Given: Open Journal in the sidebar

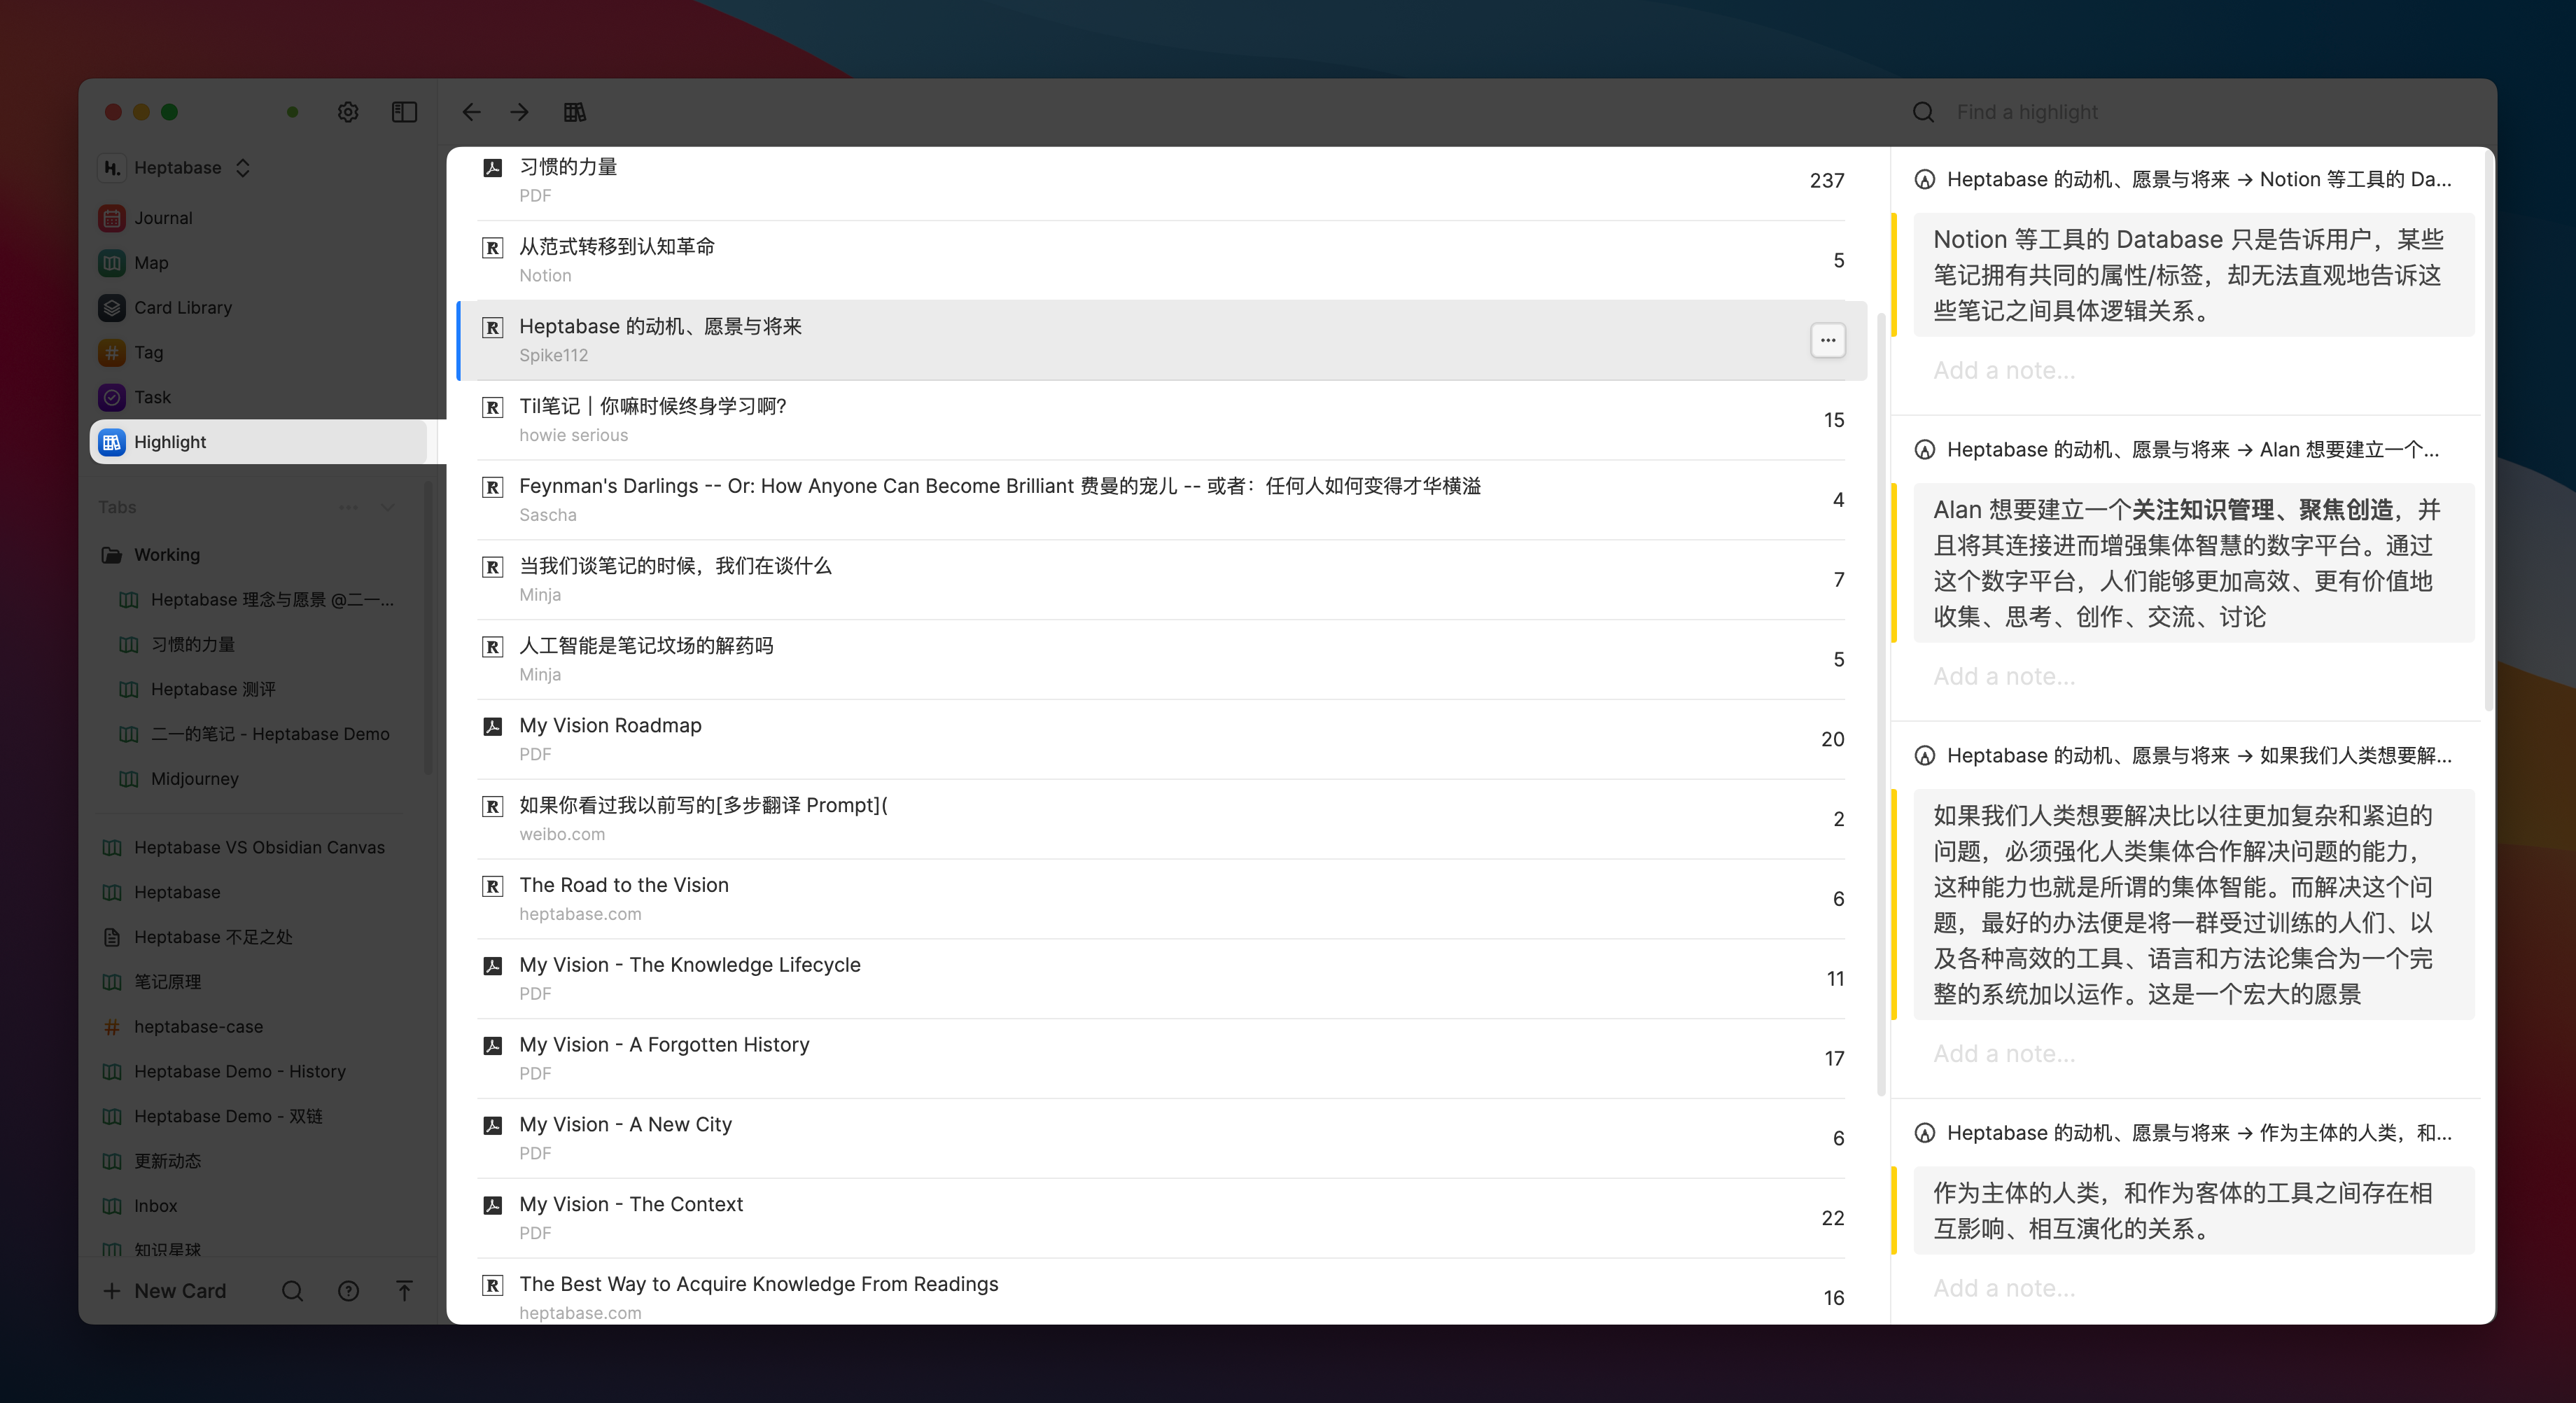Looking at the screenshot, I should point(260,217).
